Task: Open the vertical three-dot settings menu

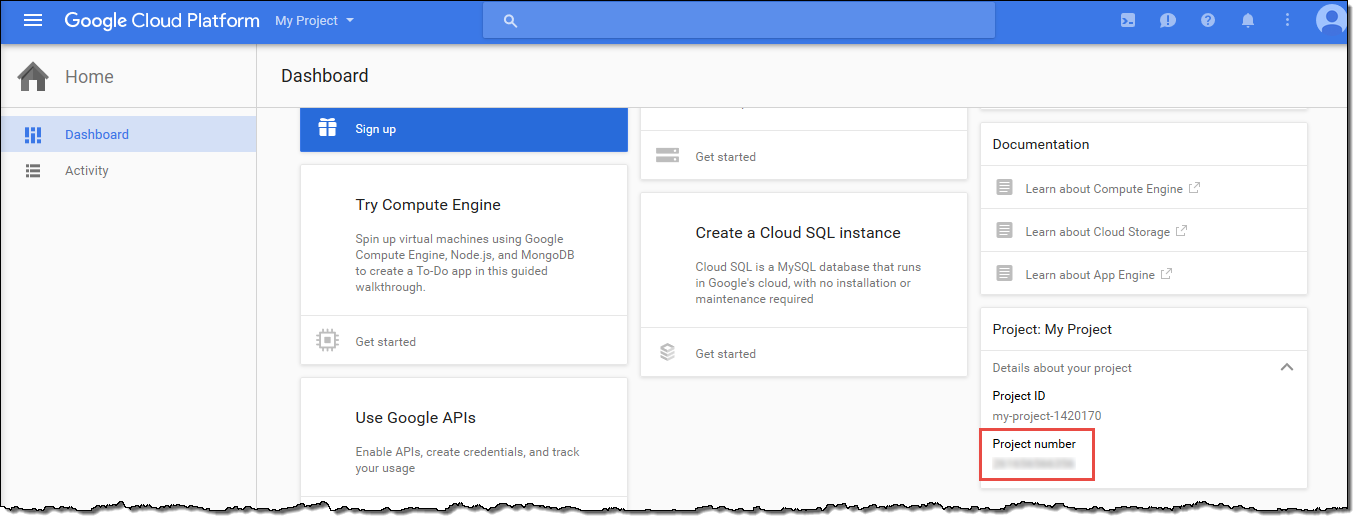Action: pyautogui.click(x=1288, y=20)
